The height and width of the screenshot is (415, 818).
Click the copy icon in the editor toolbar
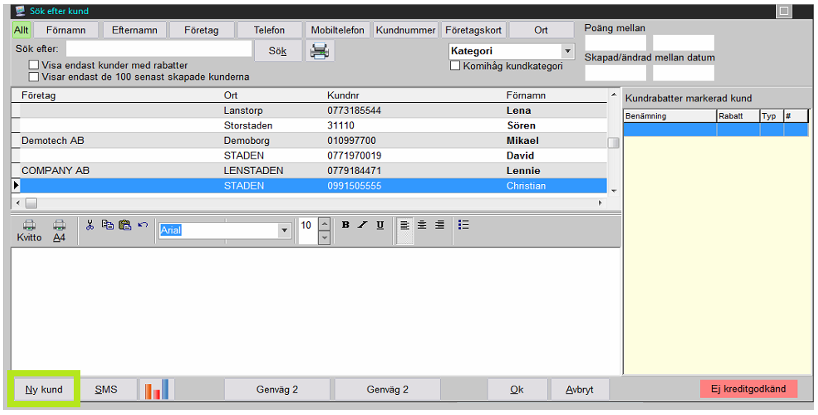coord(107,225)
